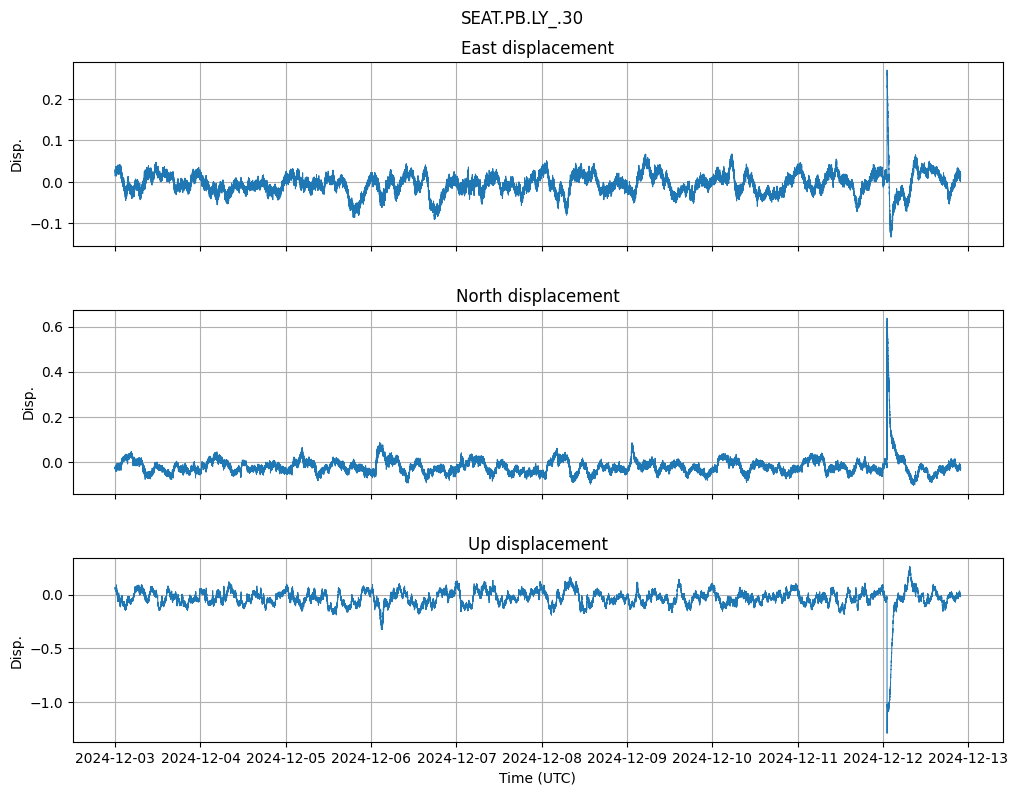This screenshot has height=795, width=1018.
Task: Click the East plot's Disp. y-axis label
Action: pyautogui.click(x=17, y=155)
